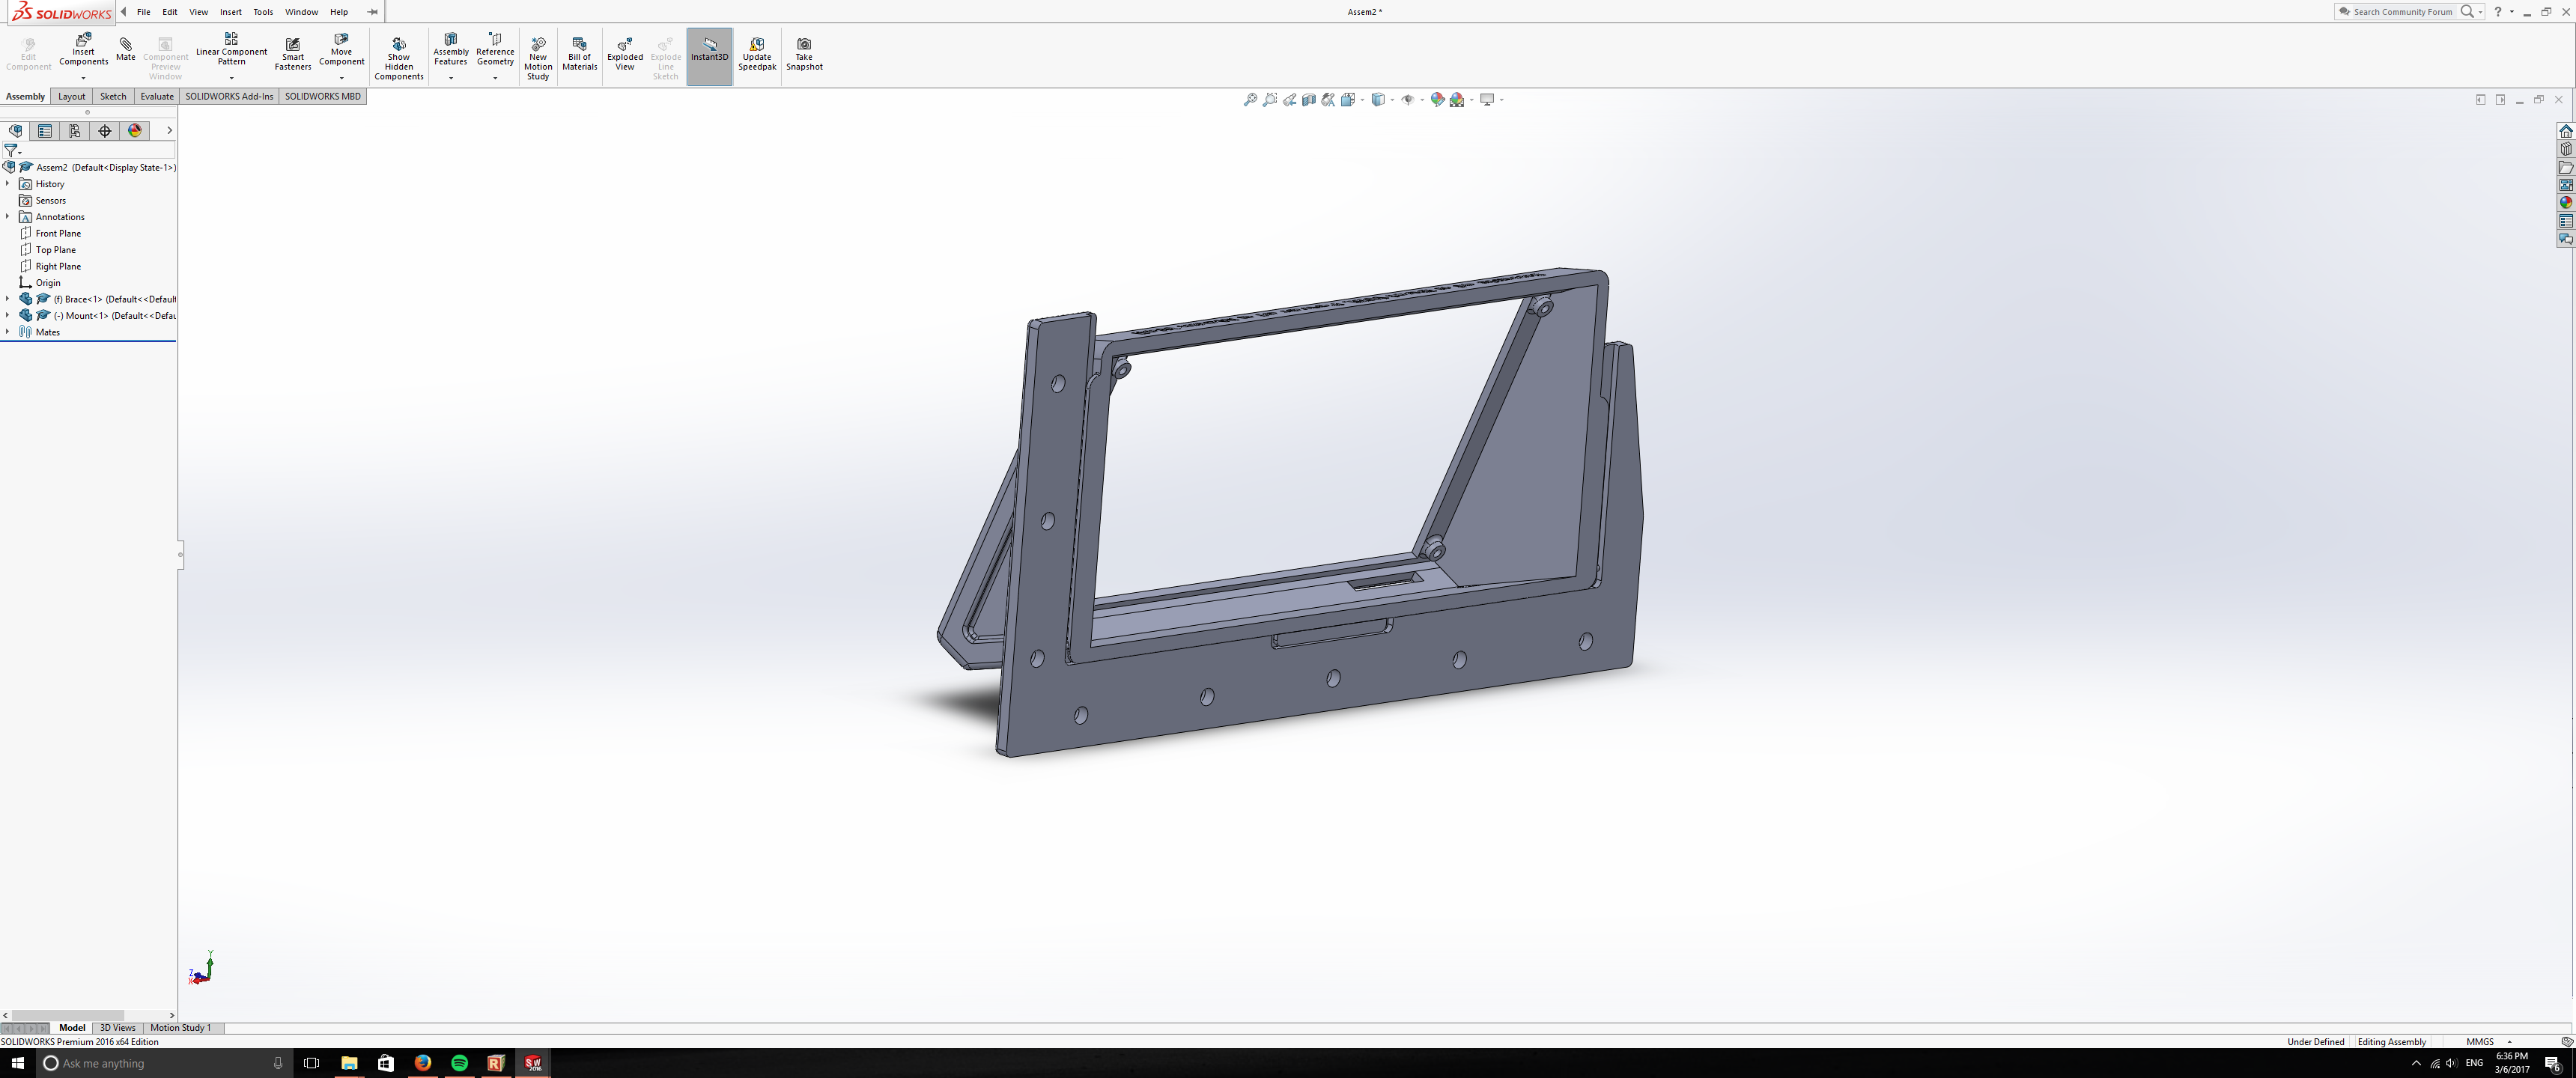Expand the Mount<1> component
Viewport: 2576px width, 1078px height.
(x=7, y=316)
